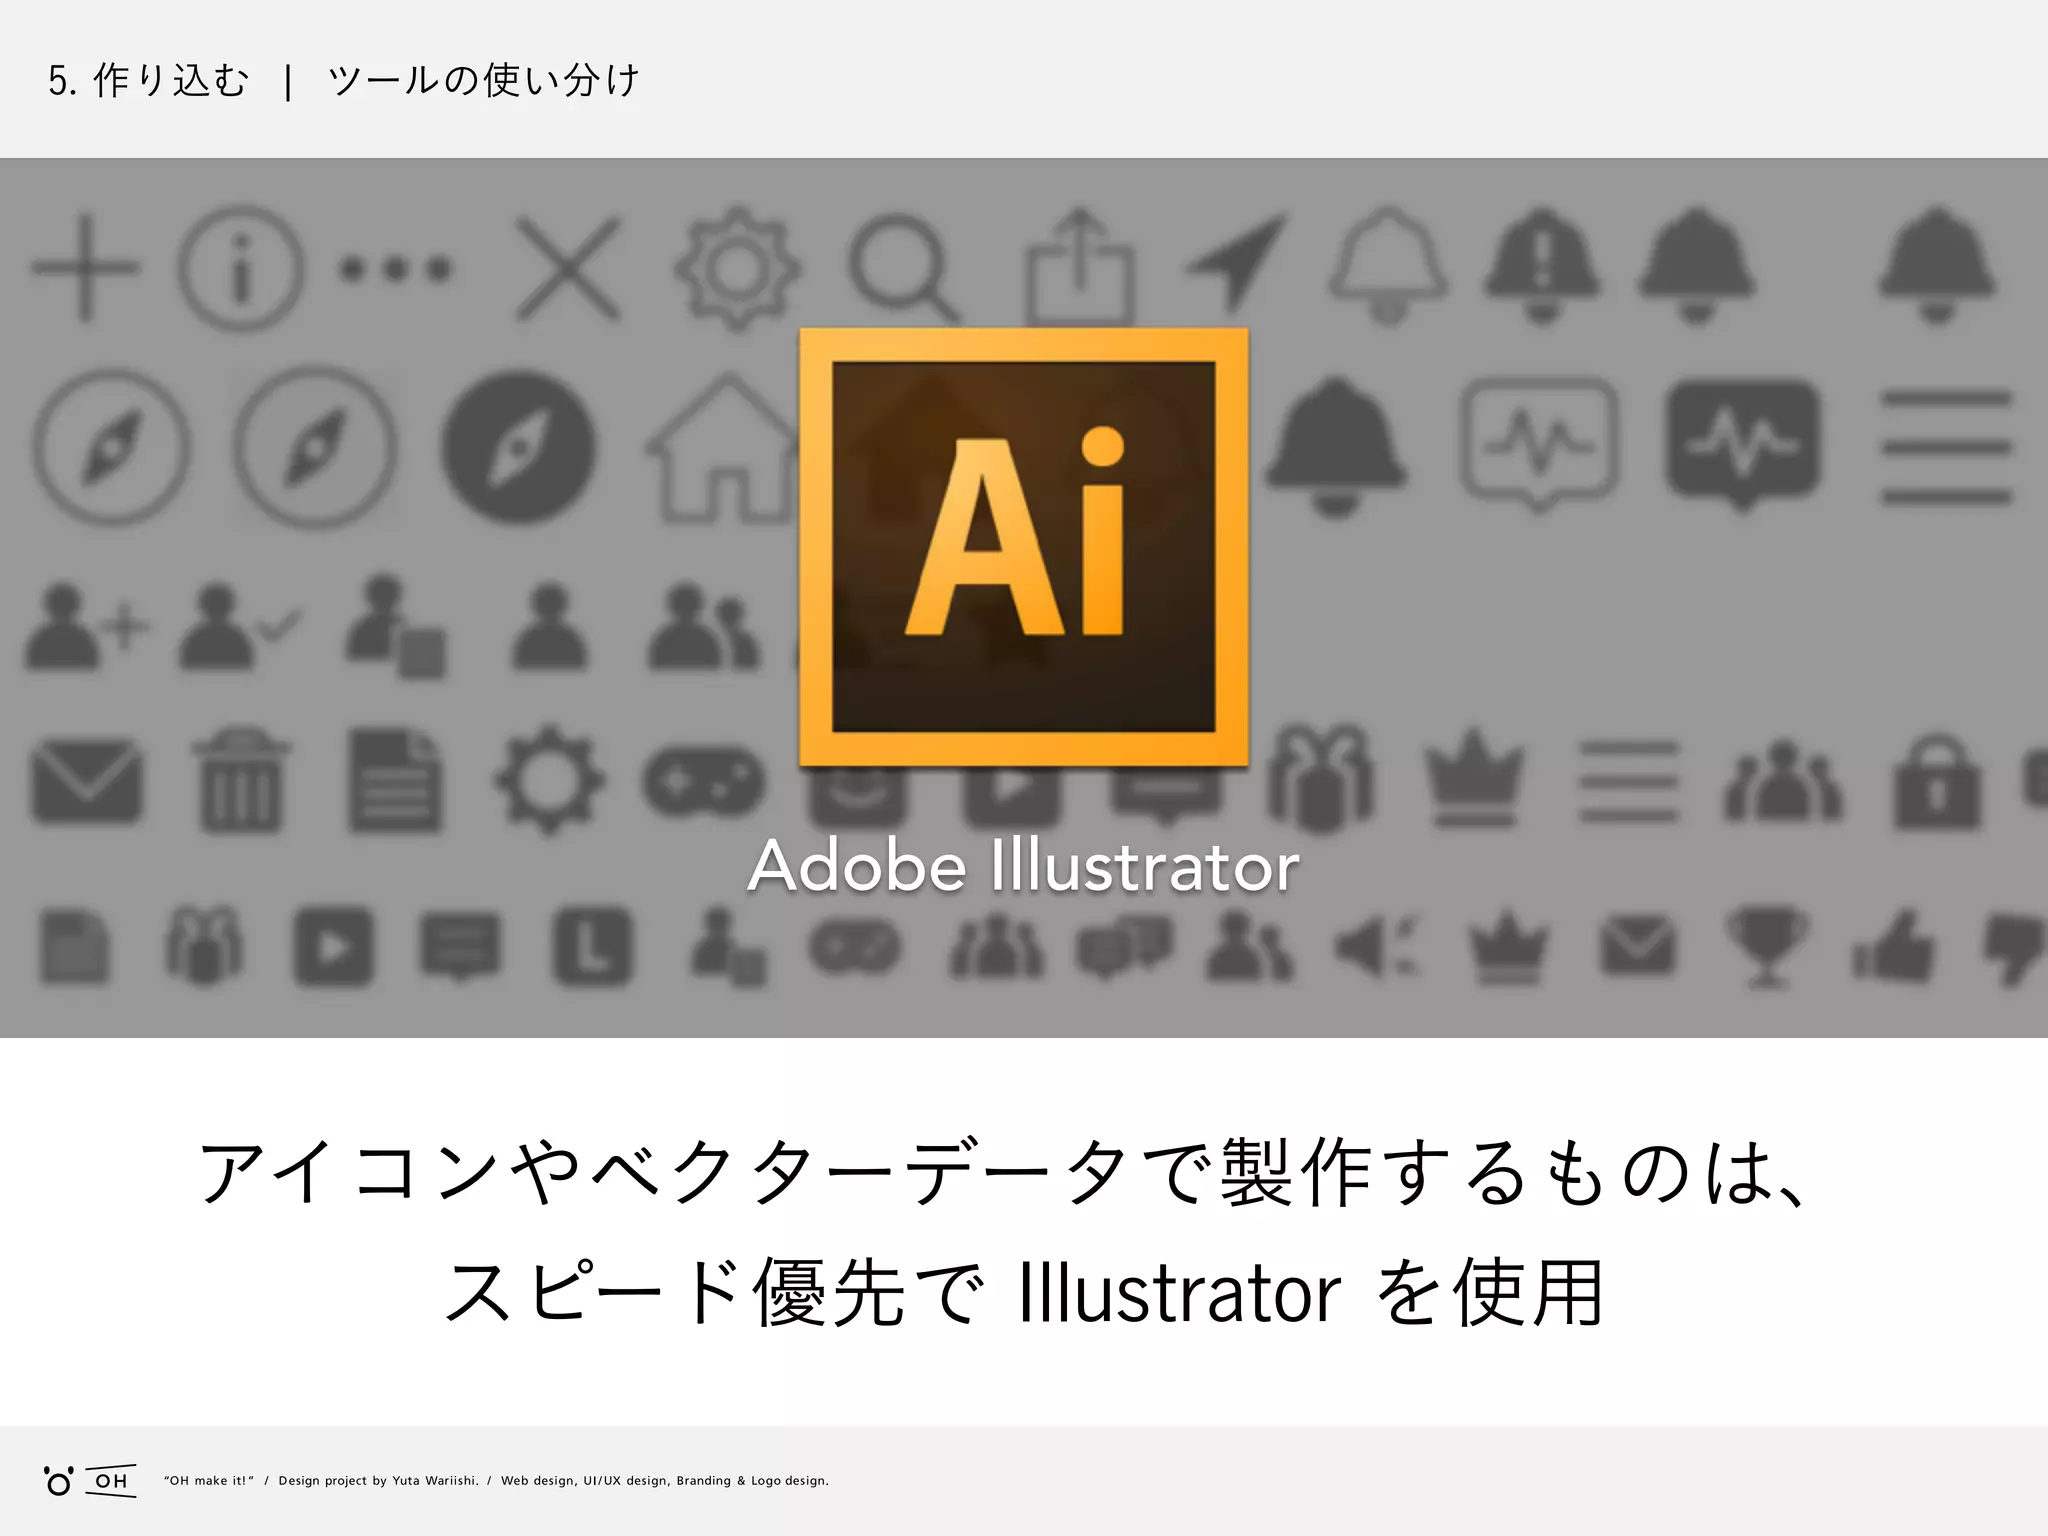Select "Design project by Yuta Wariishi." footer text
The image size is (2048, 1536).
(378, 1481)
